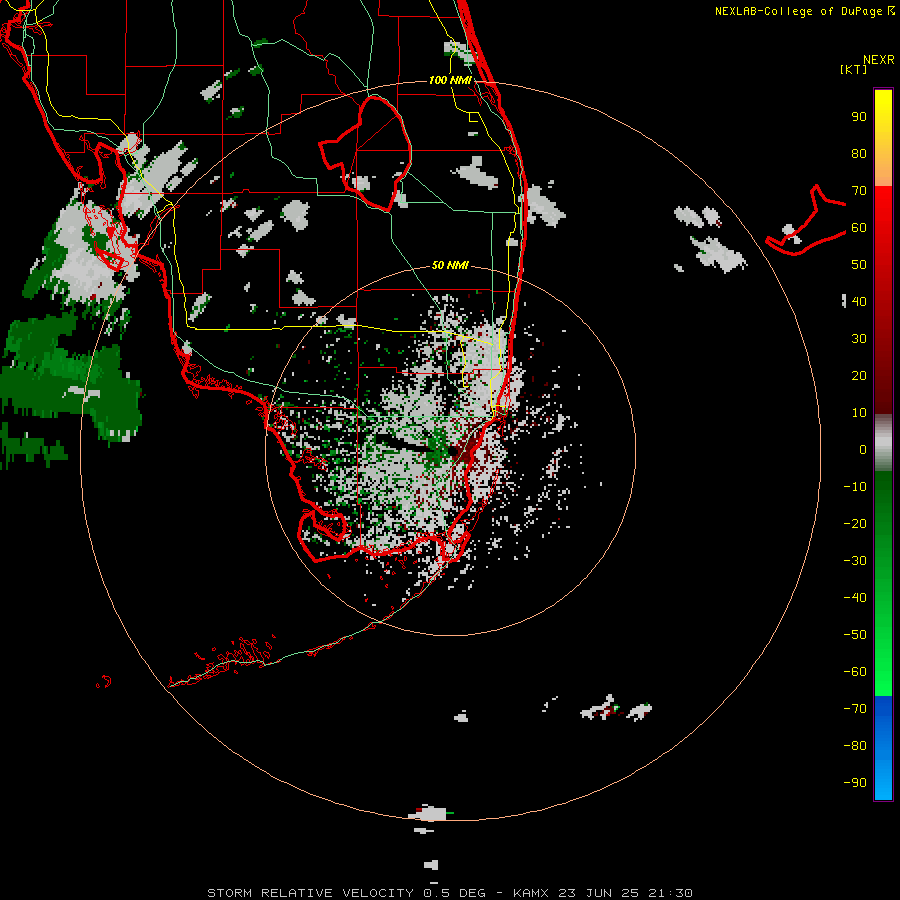The height and width of the screenshot is (900, 900).
Task: Click the -70 knot scale label
Action: coord(855,708)
